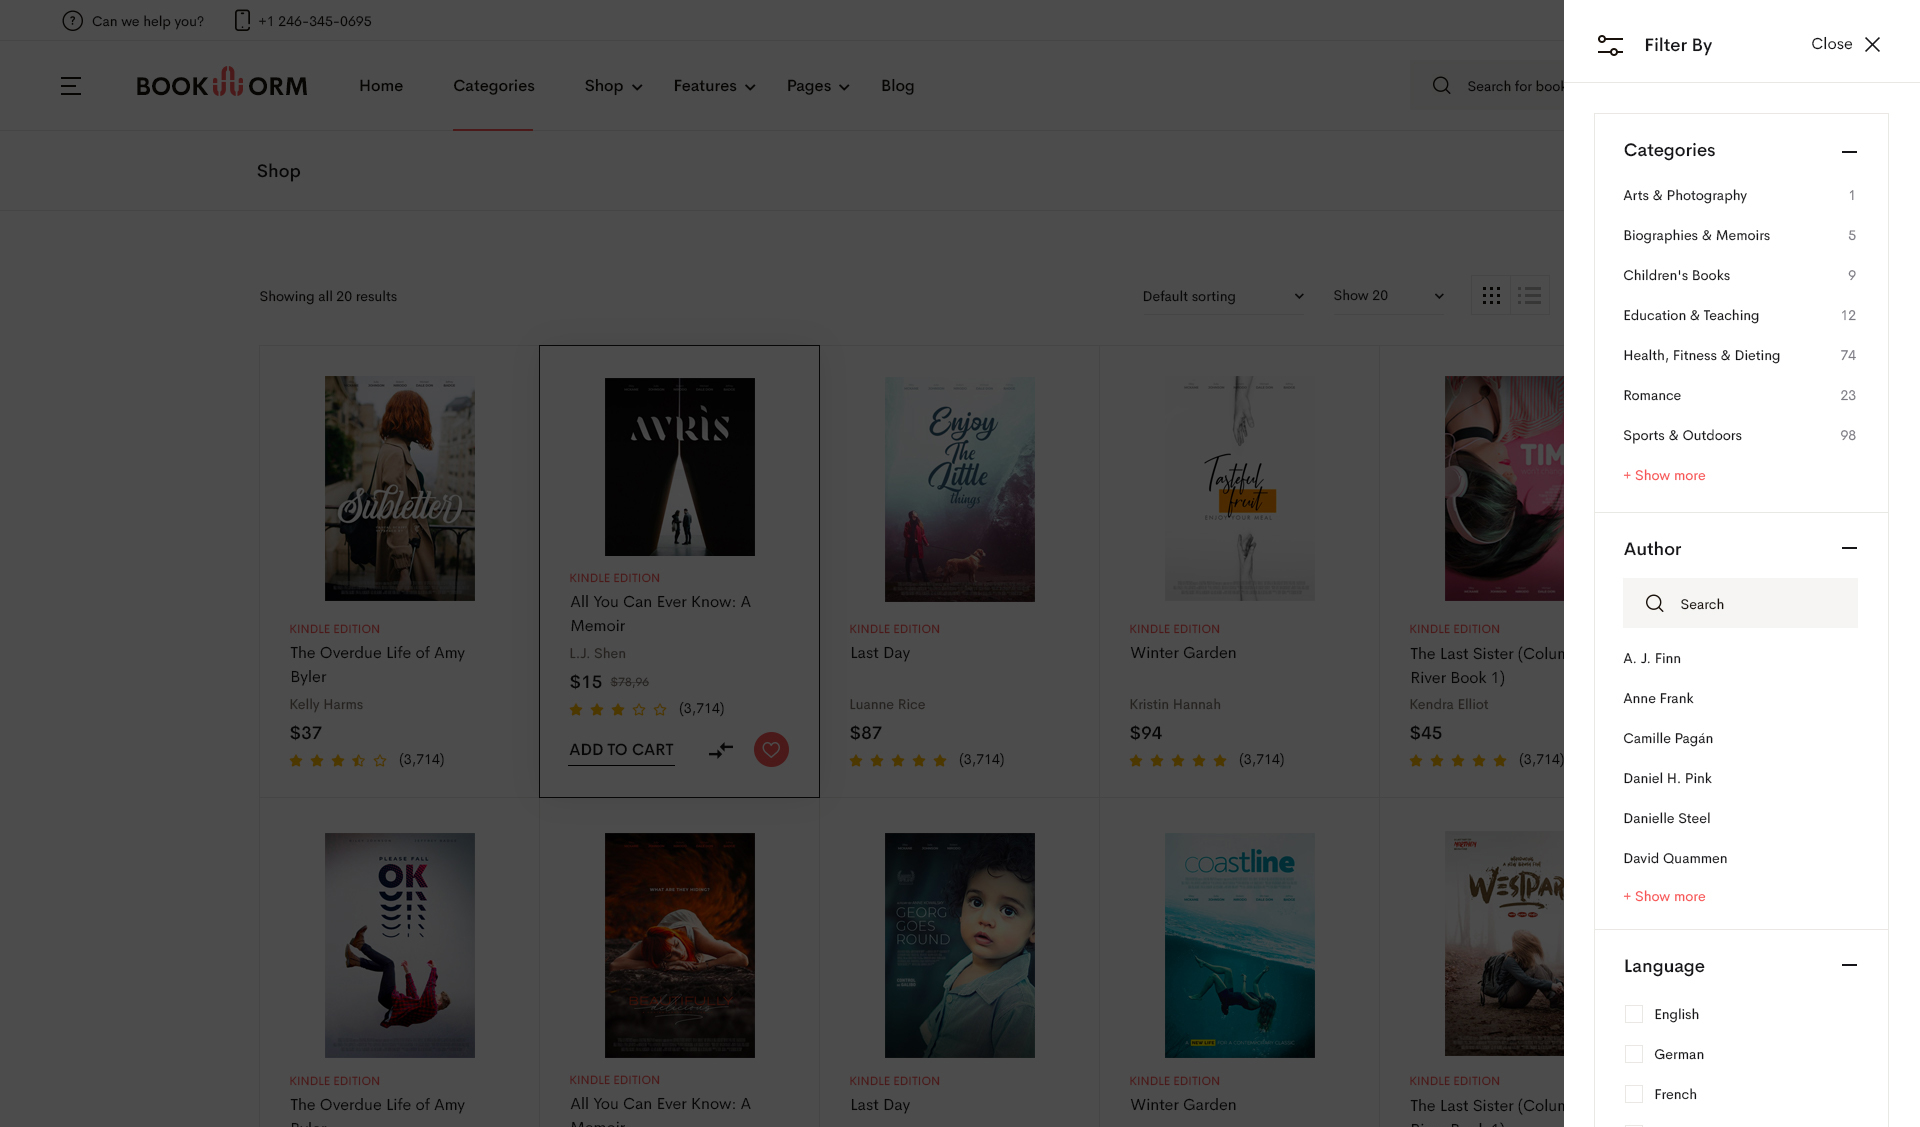The width and height of the screenshot is (1920, 1127).
Task: Collapse the Categories filter section
Action: click(1849, 151)
